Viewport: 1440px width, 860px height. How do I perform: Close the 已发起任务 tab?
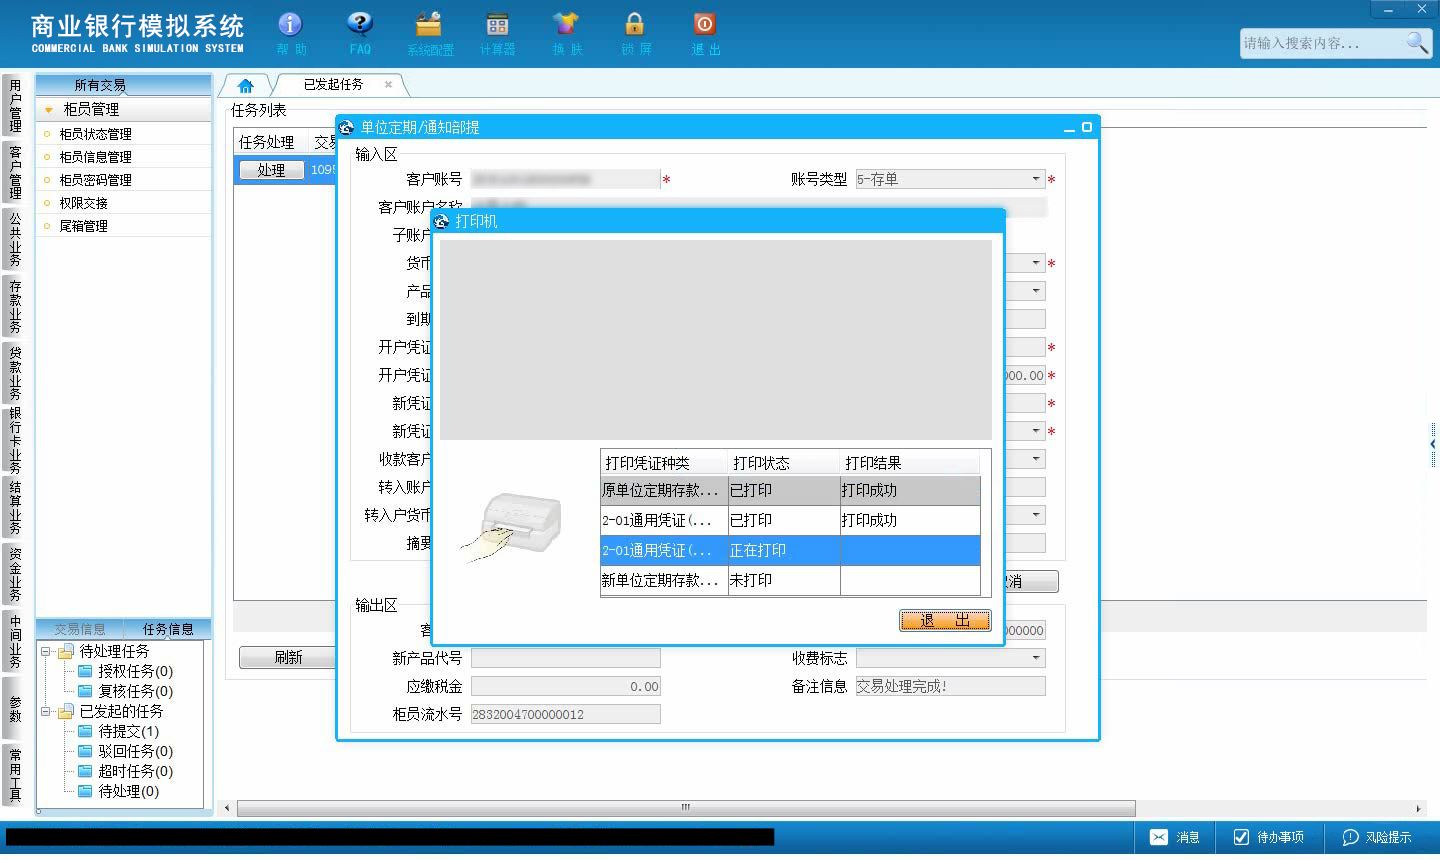pos(389,85)
